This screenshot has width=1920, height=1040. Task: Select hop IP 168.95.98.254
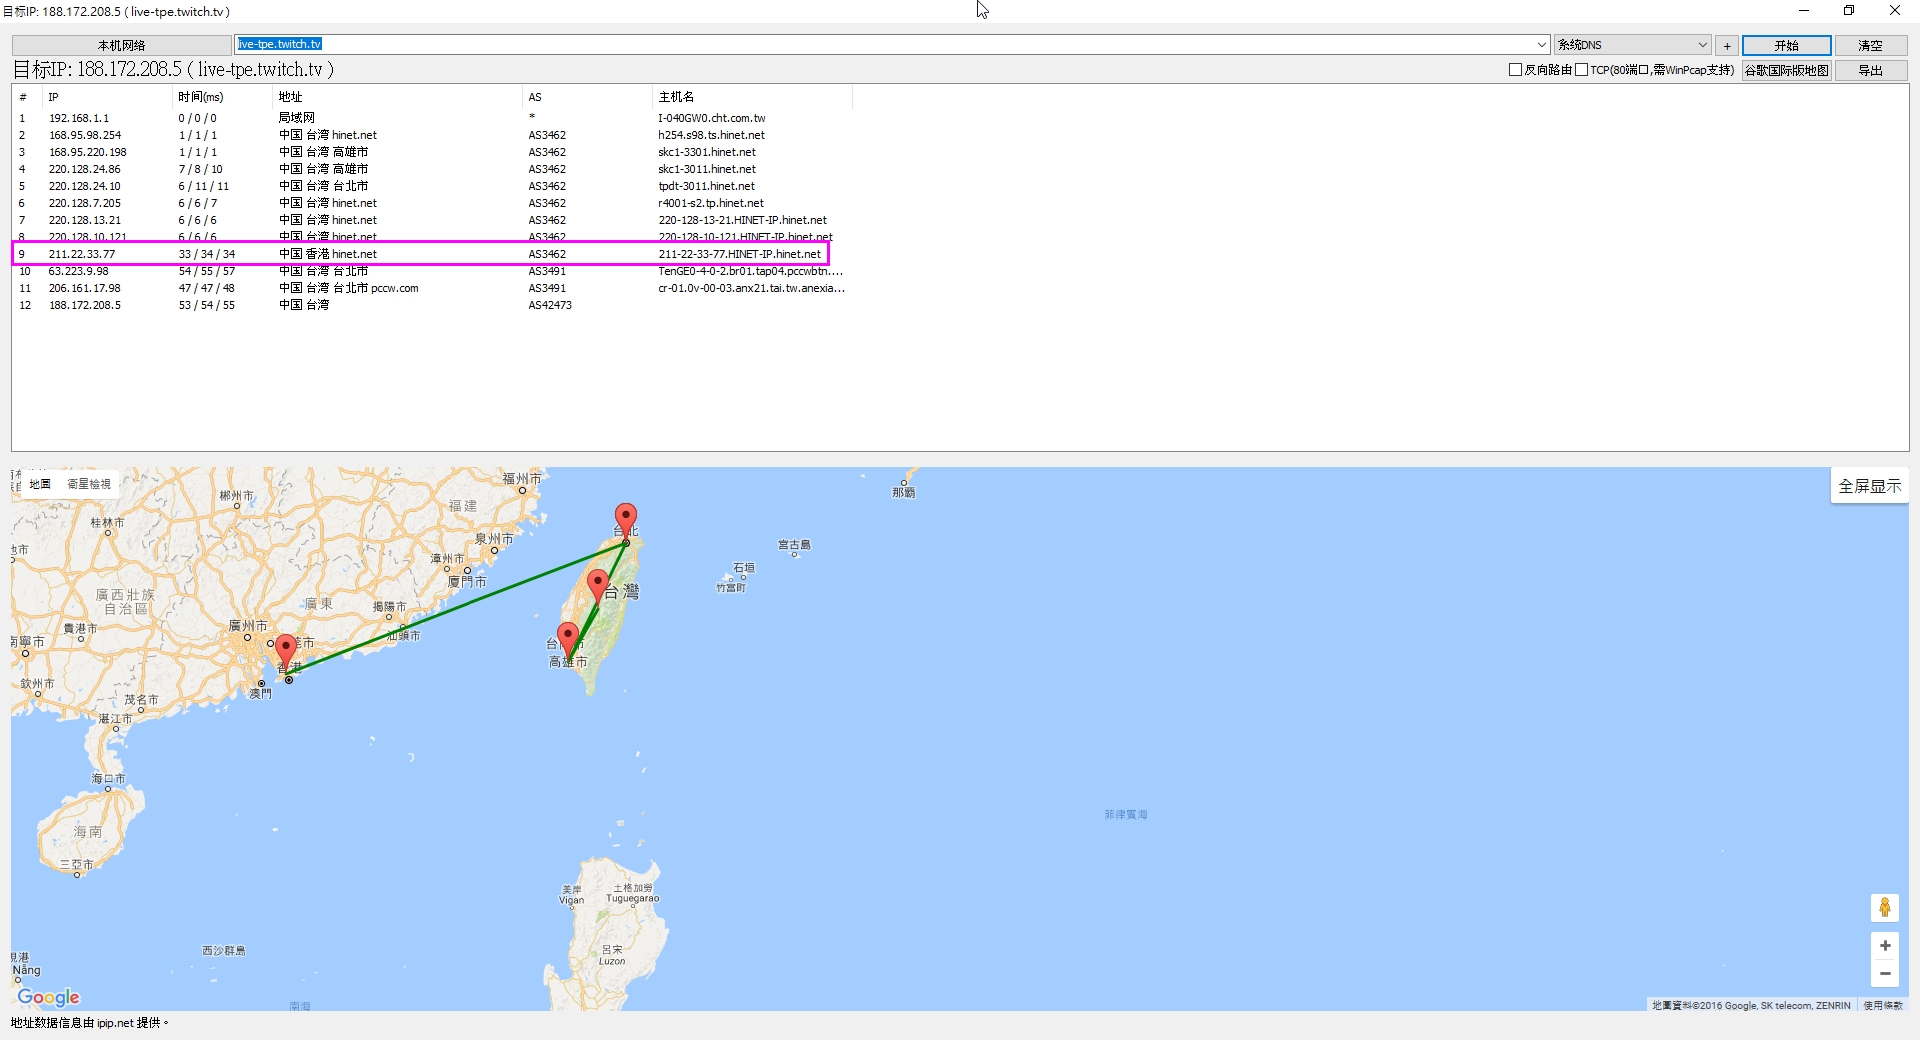pyautogui.click(x=85, y=135)
